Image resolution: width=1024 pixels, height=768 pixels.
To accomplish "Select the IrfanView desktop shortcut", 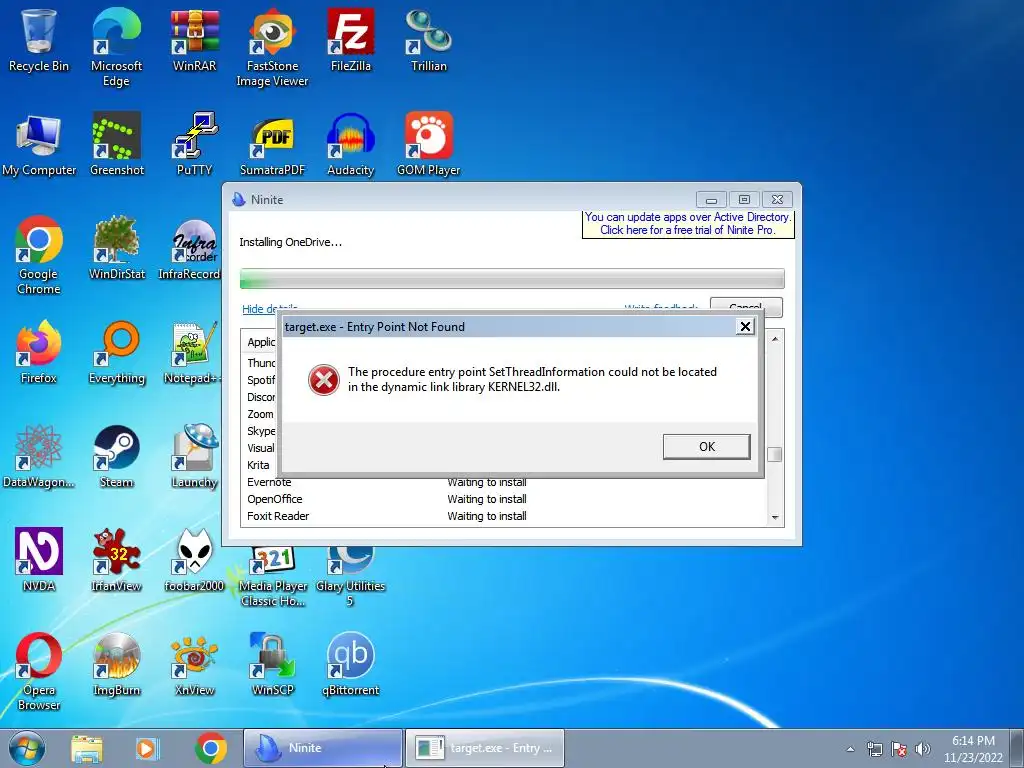I will tap(116, 559).
